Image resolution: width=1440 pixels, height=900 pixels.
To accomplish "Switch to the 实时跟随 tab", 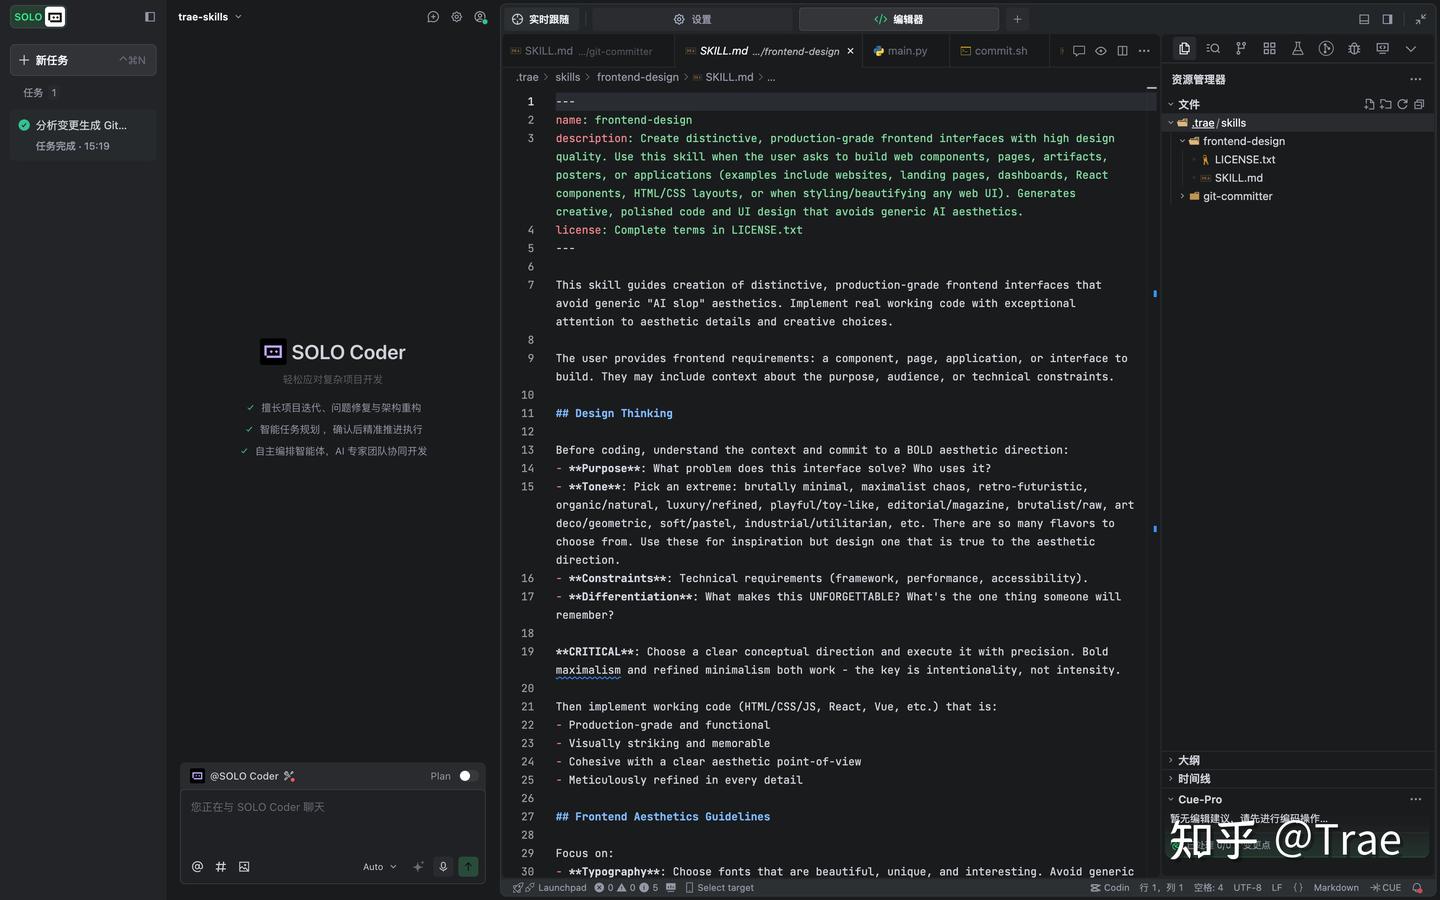I will [x=541, y=19].
